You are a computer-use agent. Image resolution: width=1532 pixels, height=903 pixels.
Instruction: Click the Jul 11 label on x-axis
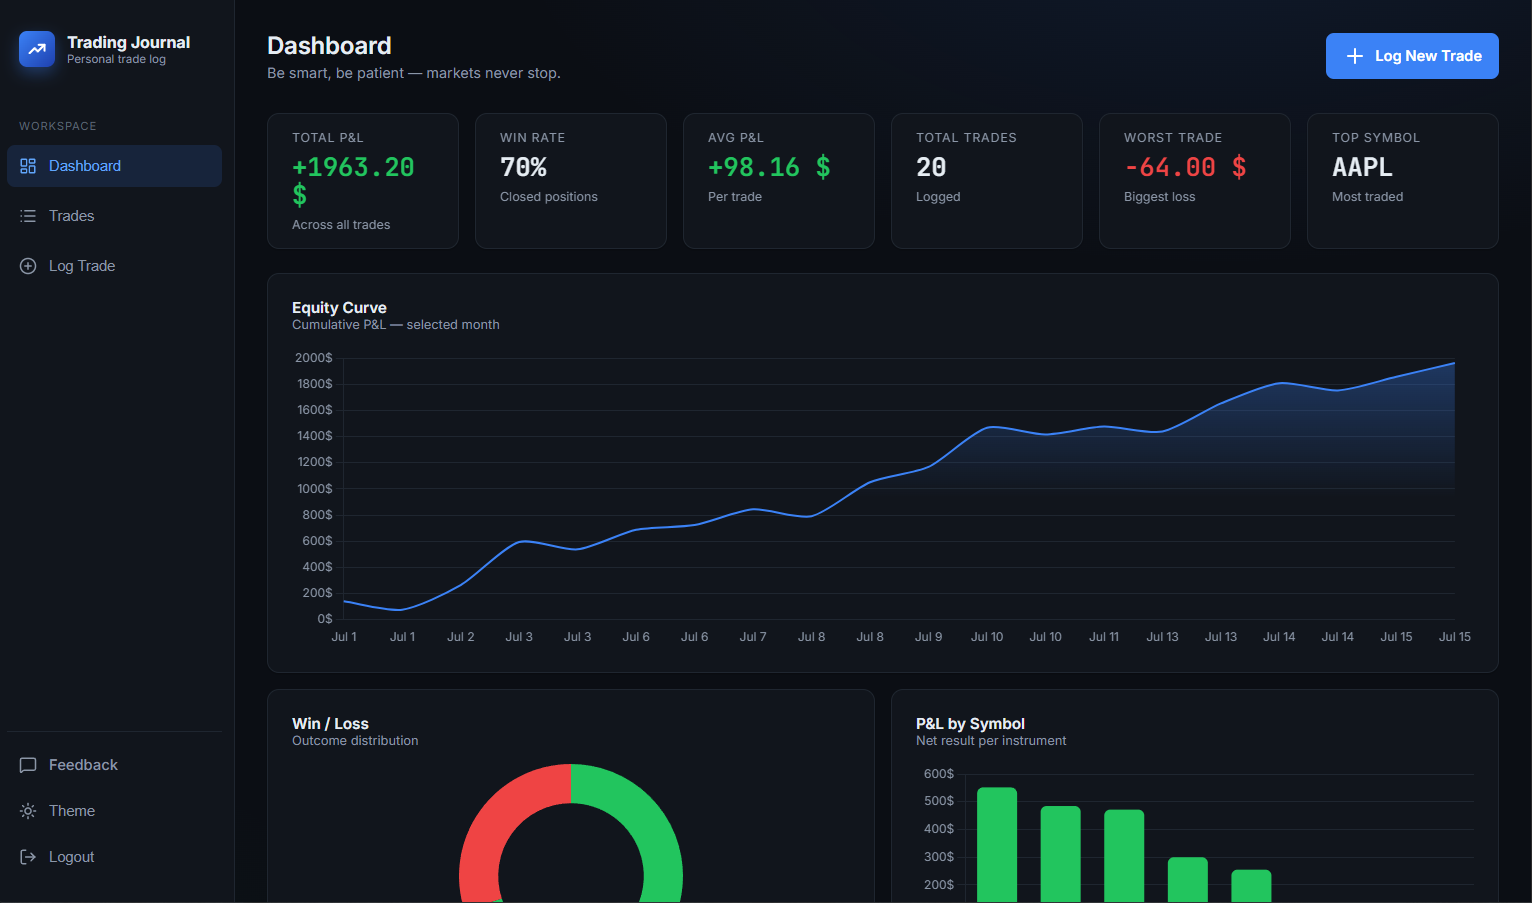[x=1104, y=637]
